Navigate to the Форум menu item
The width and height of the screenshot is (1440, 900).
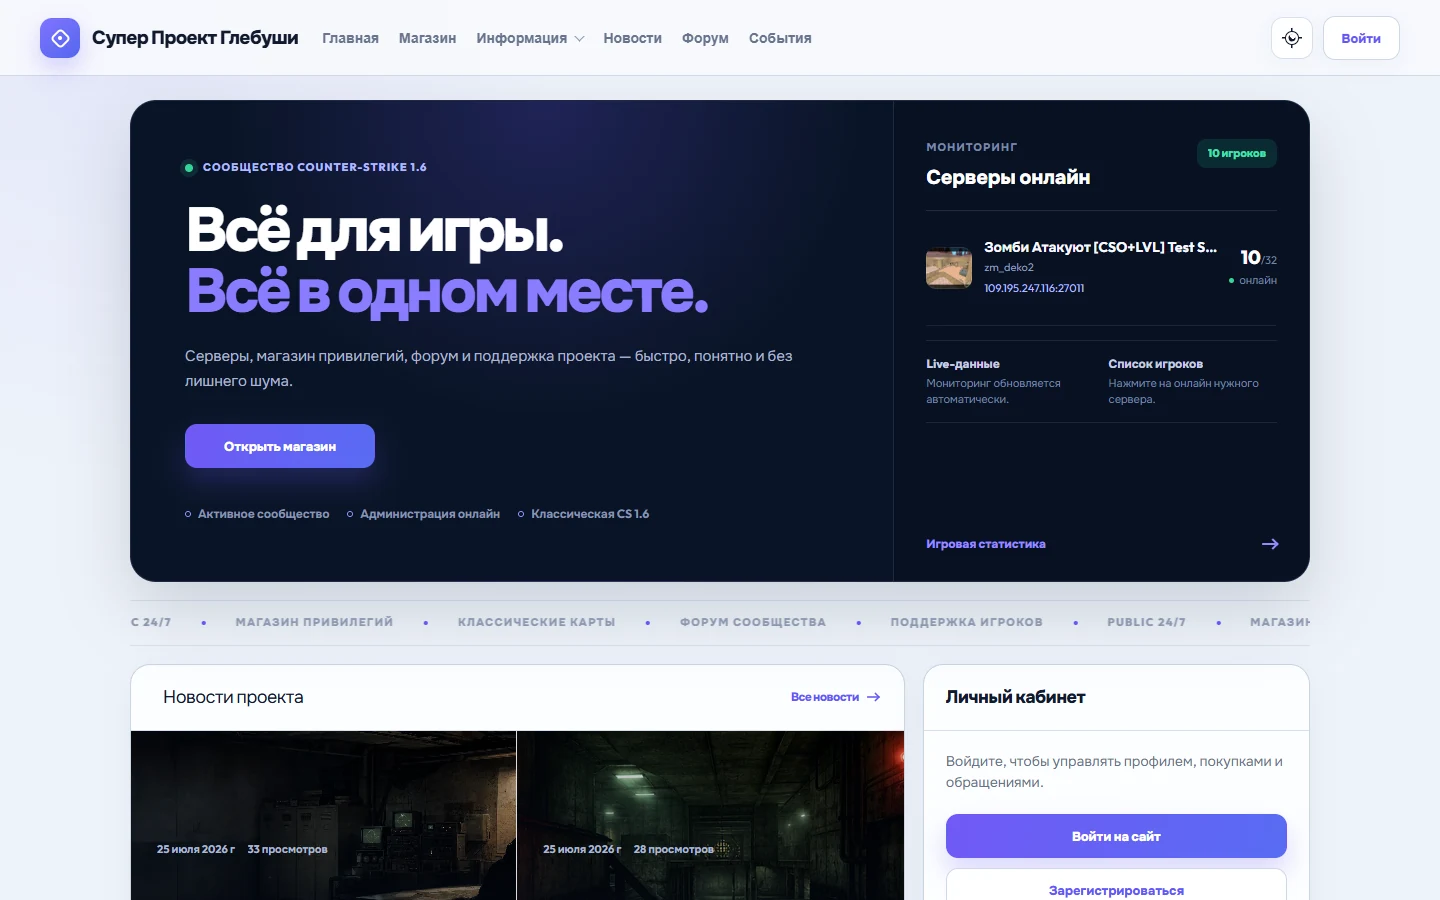(x=705, y=38)
